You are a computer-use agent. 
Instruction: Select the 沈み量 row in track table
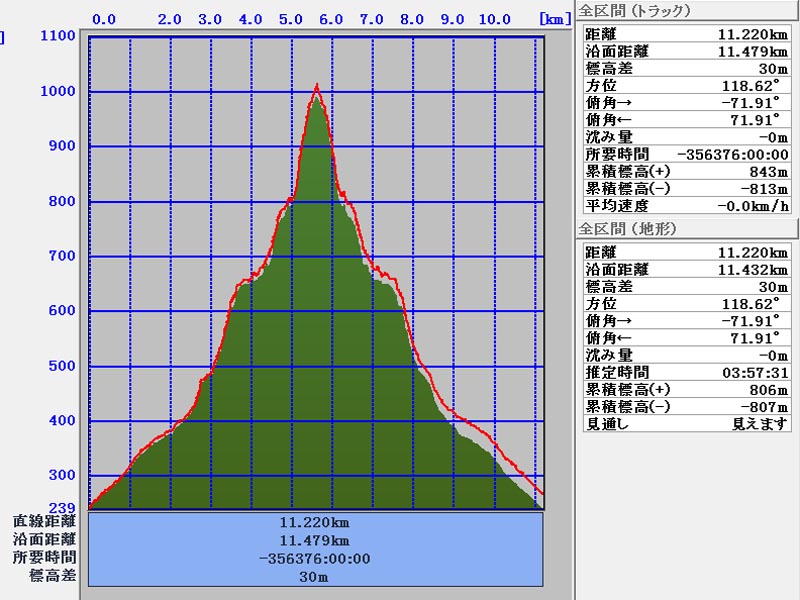click(x=685, y=137)
